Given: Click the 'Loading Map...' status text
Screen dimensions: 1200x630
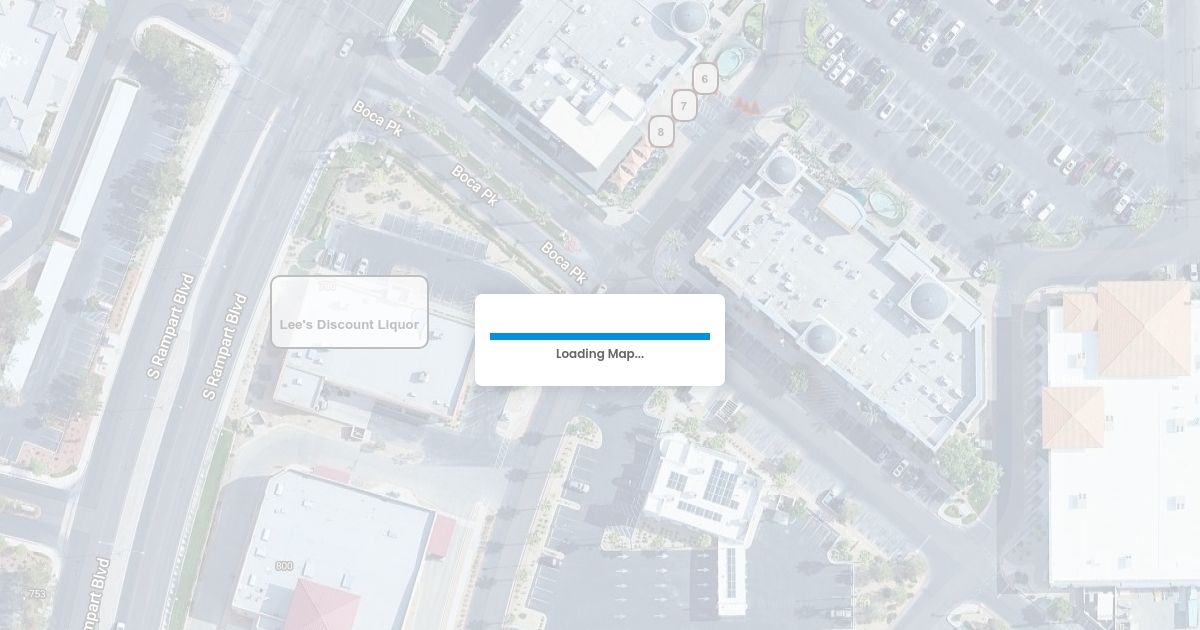Looking at the screenshot, I should (600, 354).
